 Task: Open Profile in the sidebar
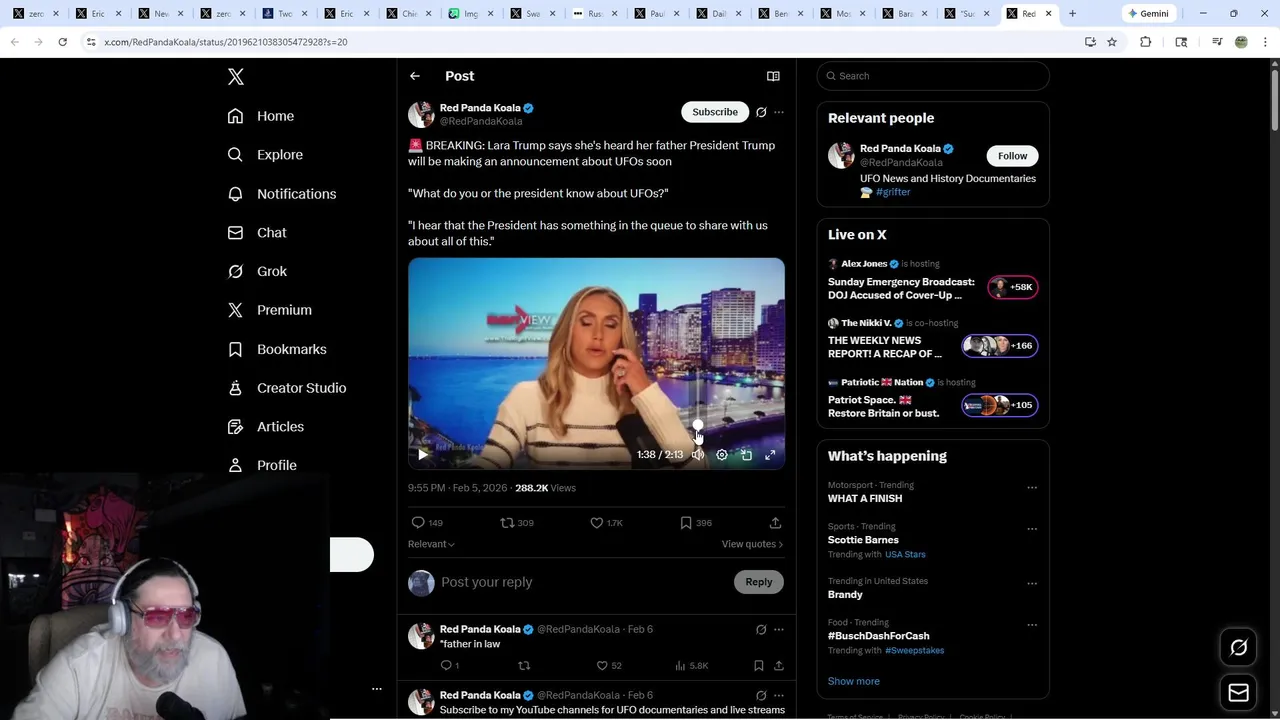coord(262,465)
